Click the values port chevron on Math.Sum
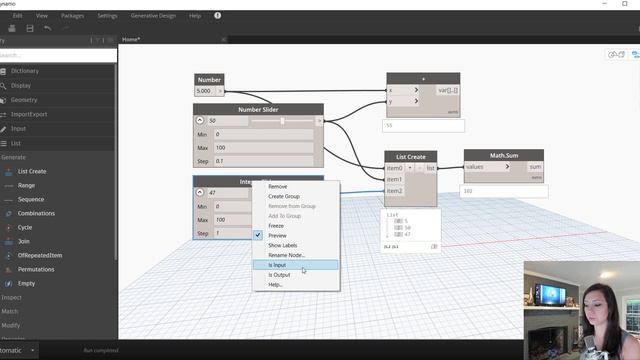 [x=507, y=167]
